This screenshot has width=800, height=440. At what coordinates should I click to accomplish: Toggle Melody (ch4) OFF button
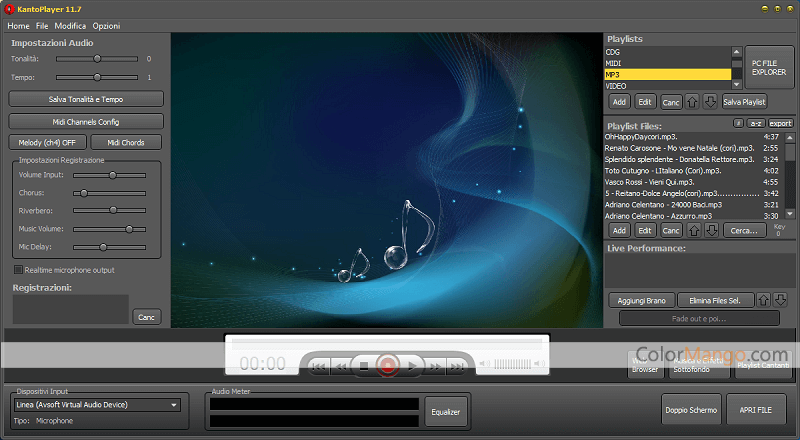[47, 142]
